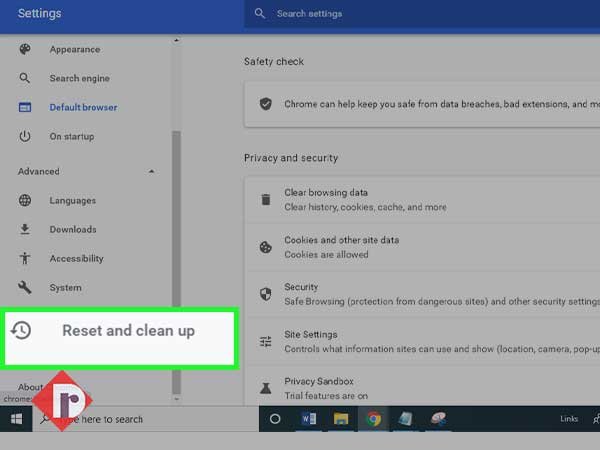
Task: Open Languages settings
Action: (x=73, y=200)
